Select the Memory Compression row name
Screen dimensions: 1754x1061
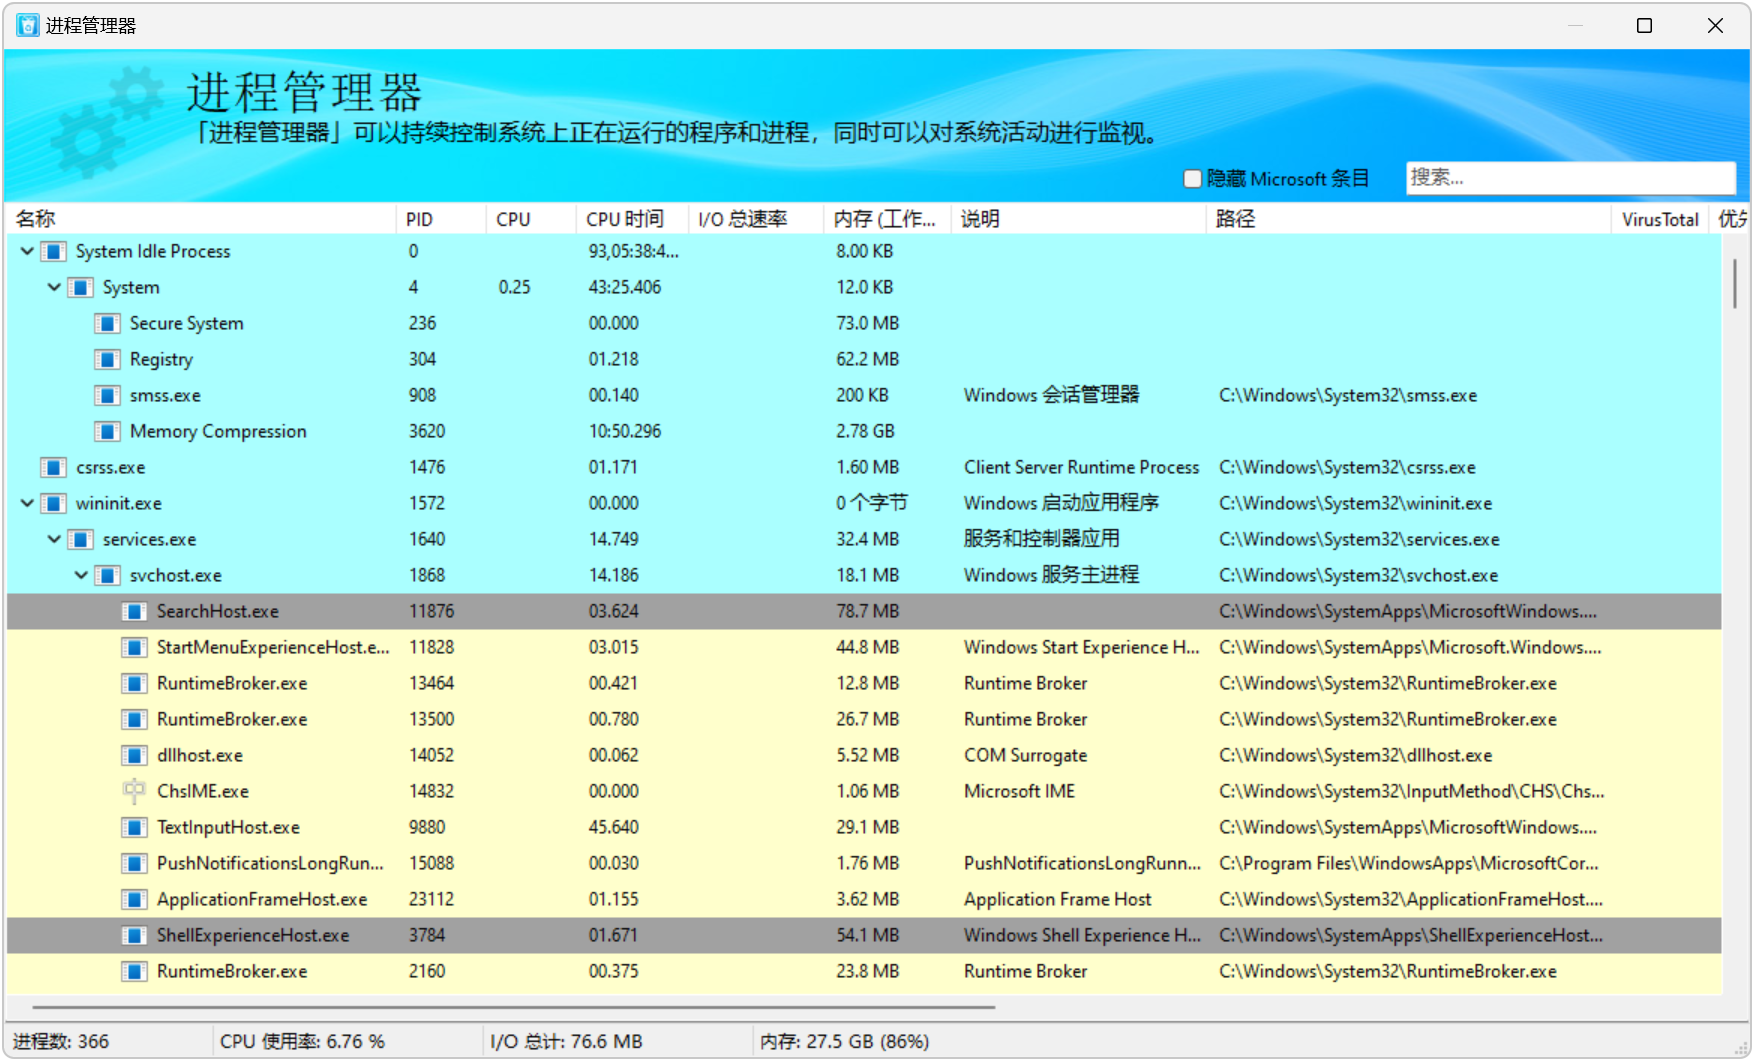point(218,431)
